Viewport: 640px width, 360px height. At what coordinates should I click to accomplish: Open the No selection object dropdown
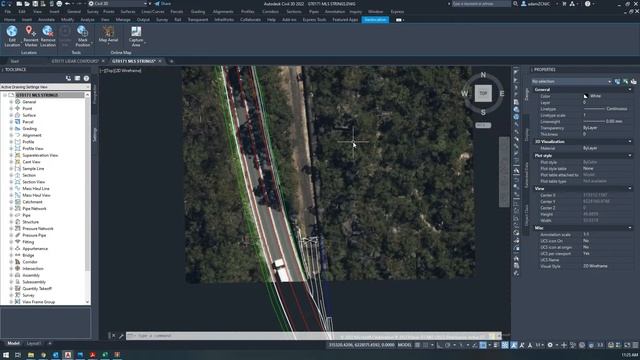click(571, 82)
